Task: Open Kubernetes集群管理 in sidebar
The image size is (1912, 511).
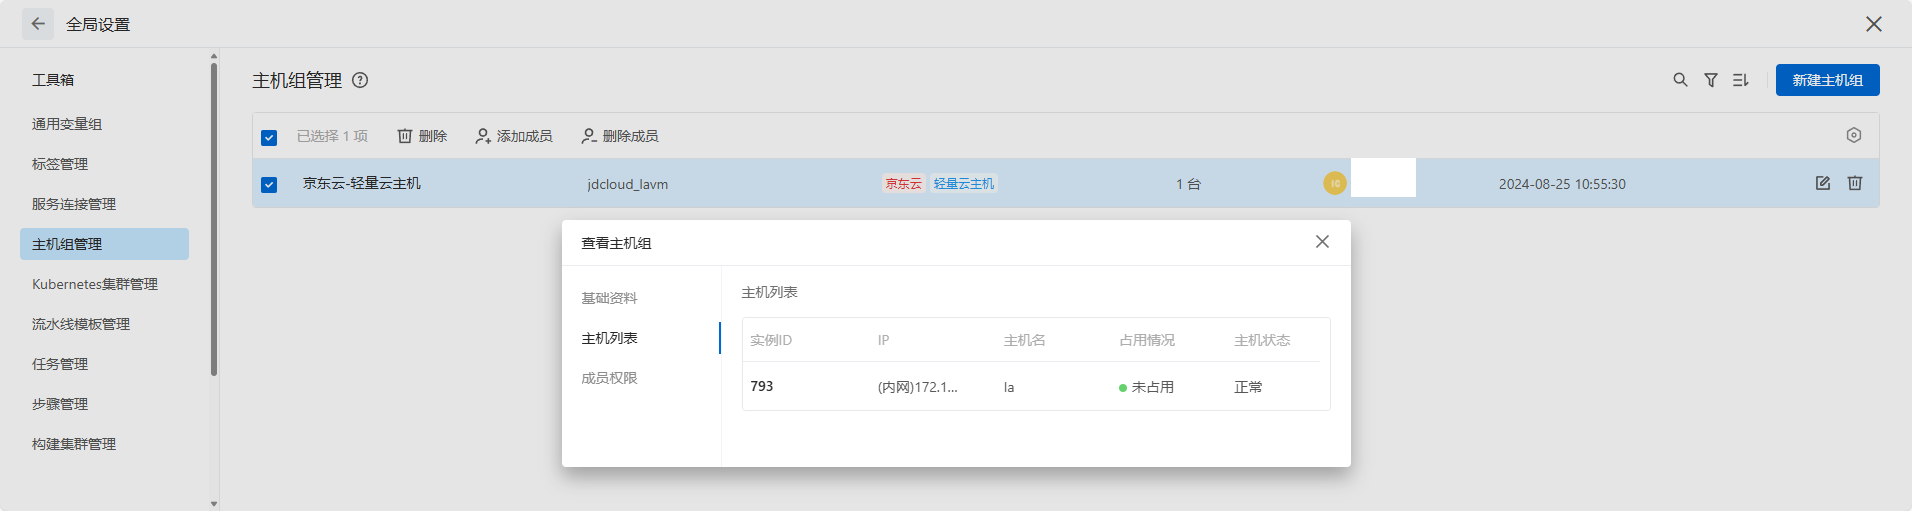Action: pos(95,284)
